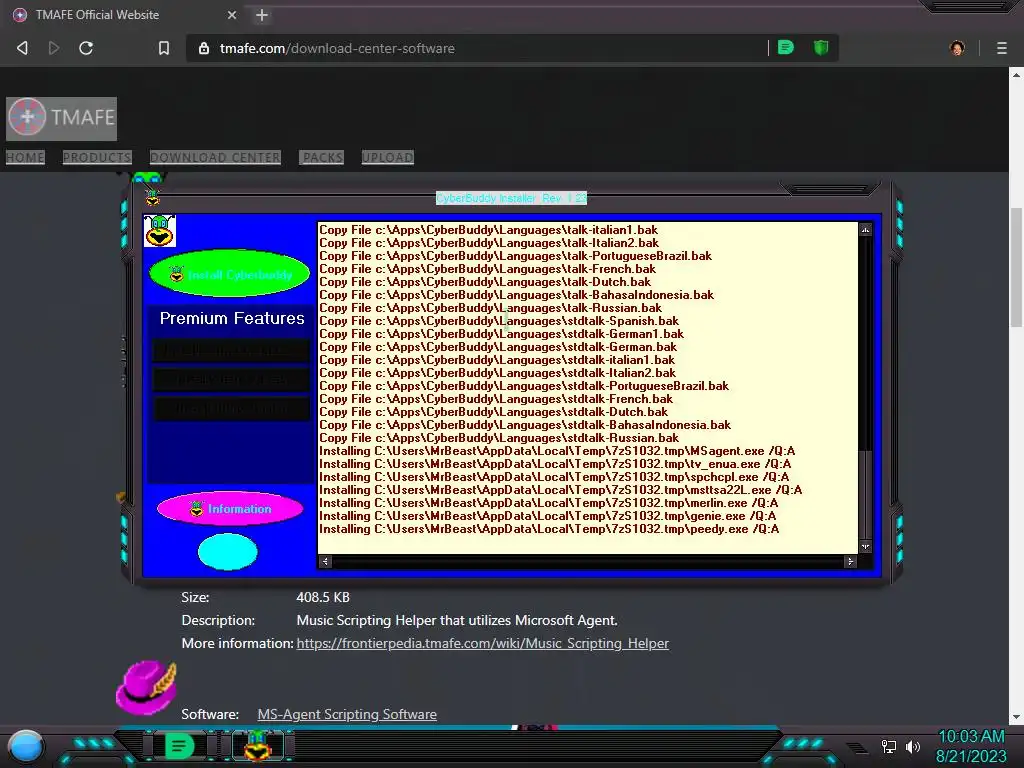Click the Music Scripting Helper description text

pos(457,620)
